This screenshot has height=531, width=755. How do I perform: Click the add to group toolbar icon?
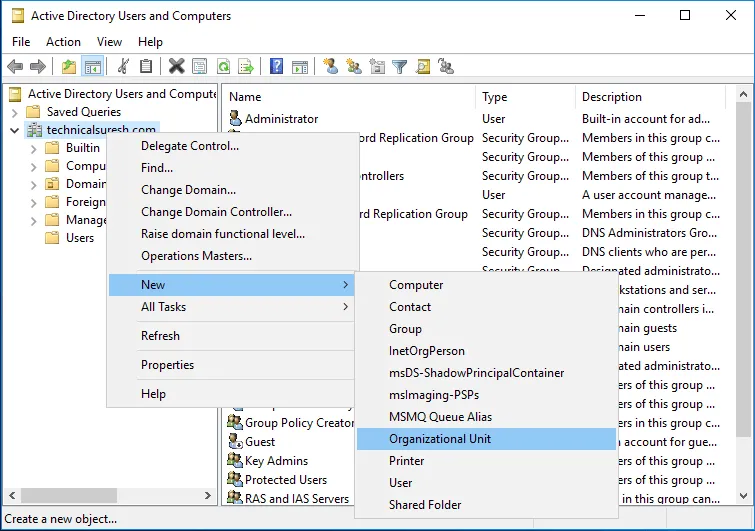click(446, 66)
